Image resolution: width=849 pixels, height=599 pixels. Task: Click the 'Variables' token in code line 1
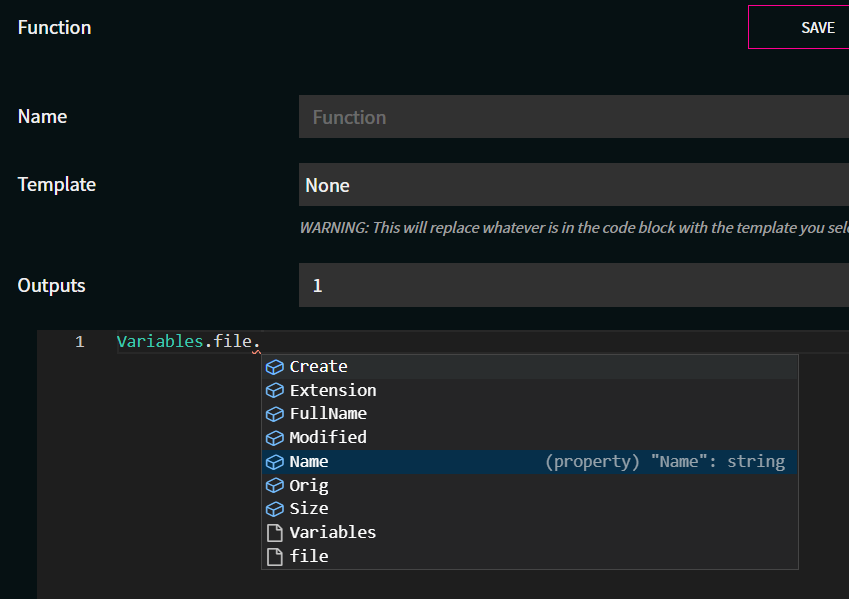(x=160, y=341)
